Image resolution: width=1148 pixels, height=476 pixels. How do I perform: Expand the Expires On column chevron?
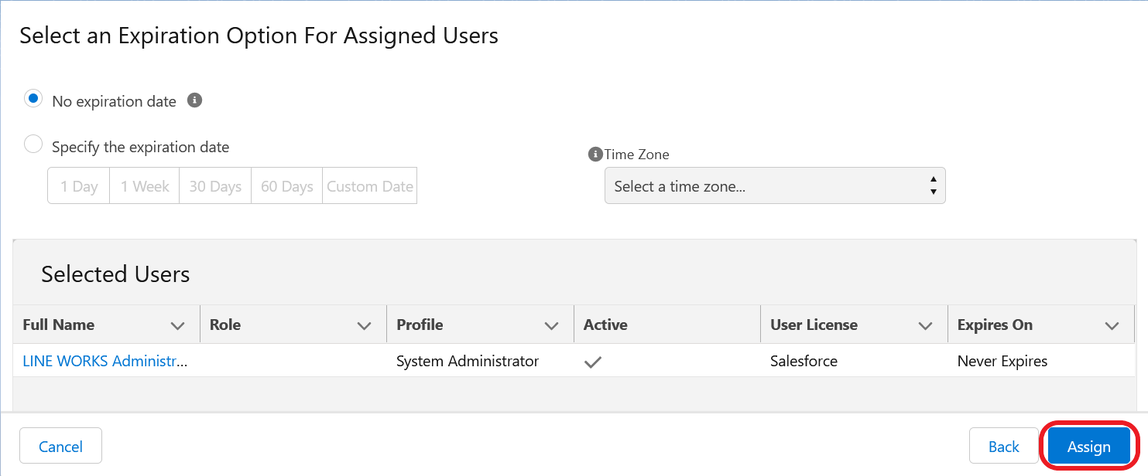point(1112,326)
